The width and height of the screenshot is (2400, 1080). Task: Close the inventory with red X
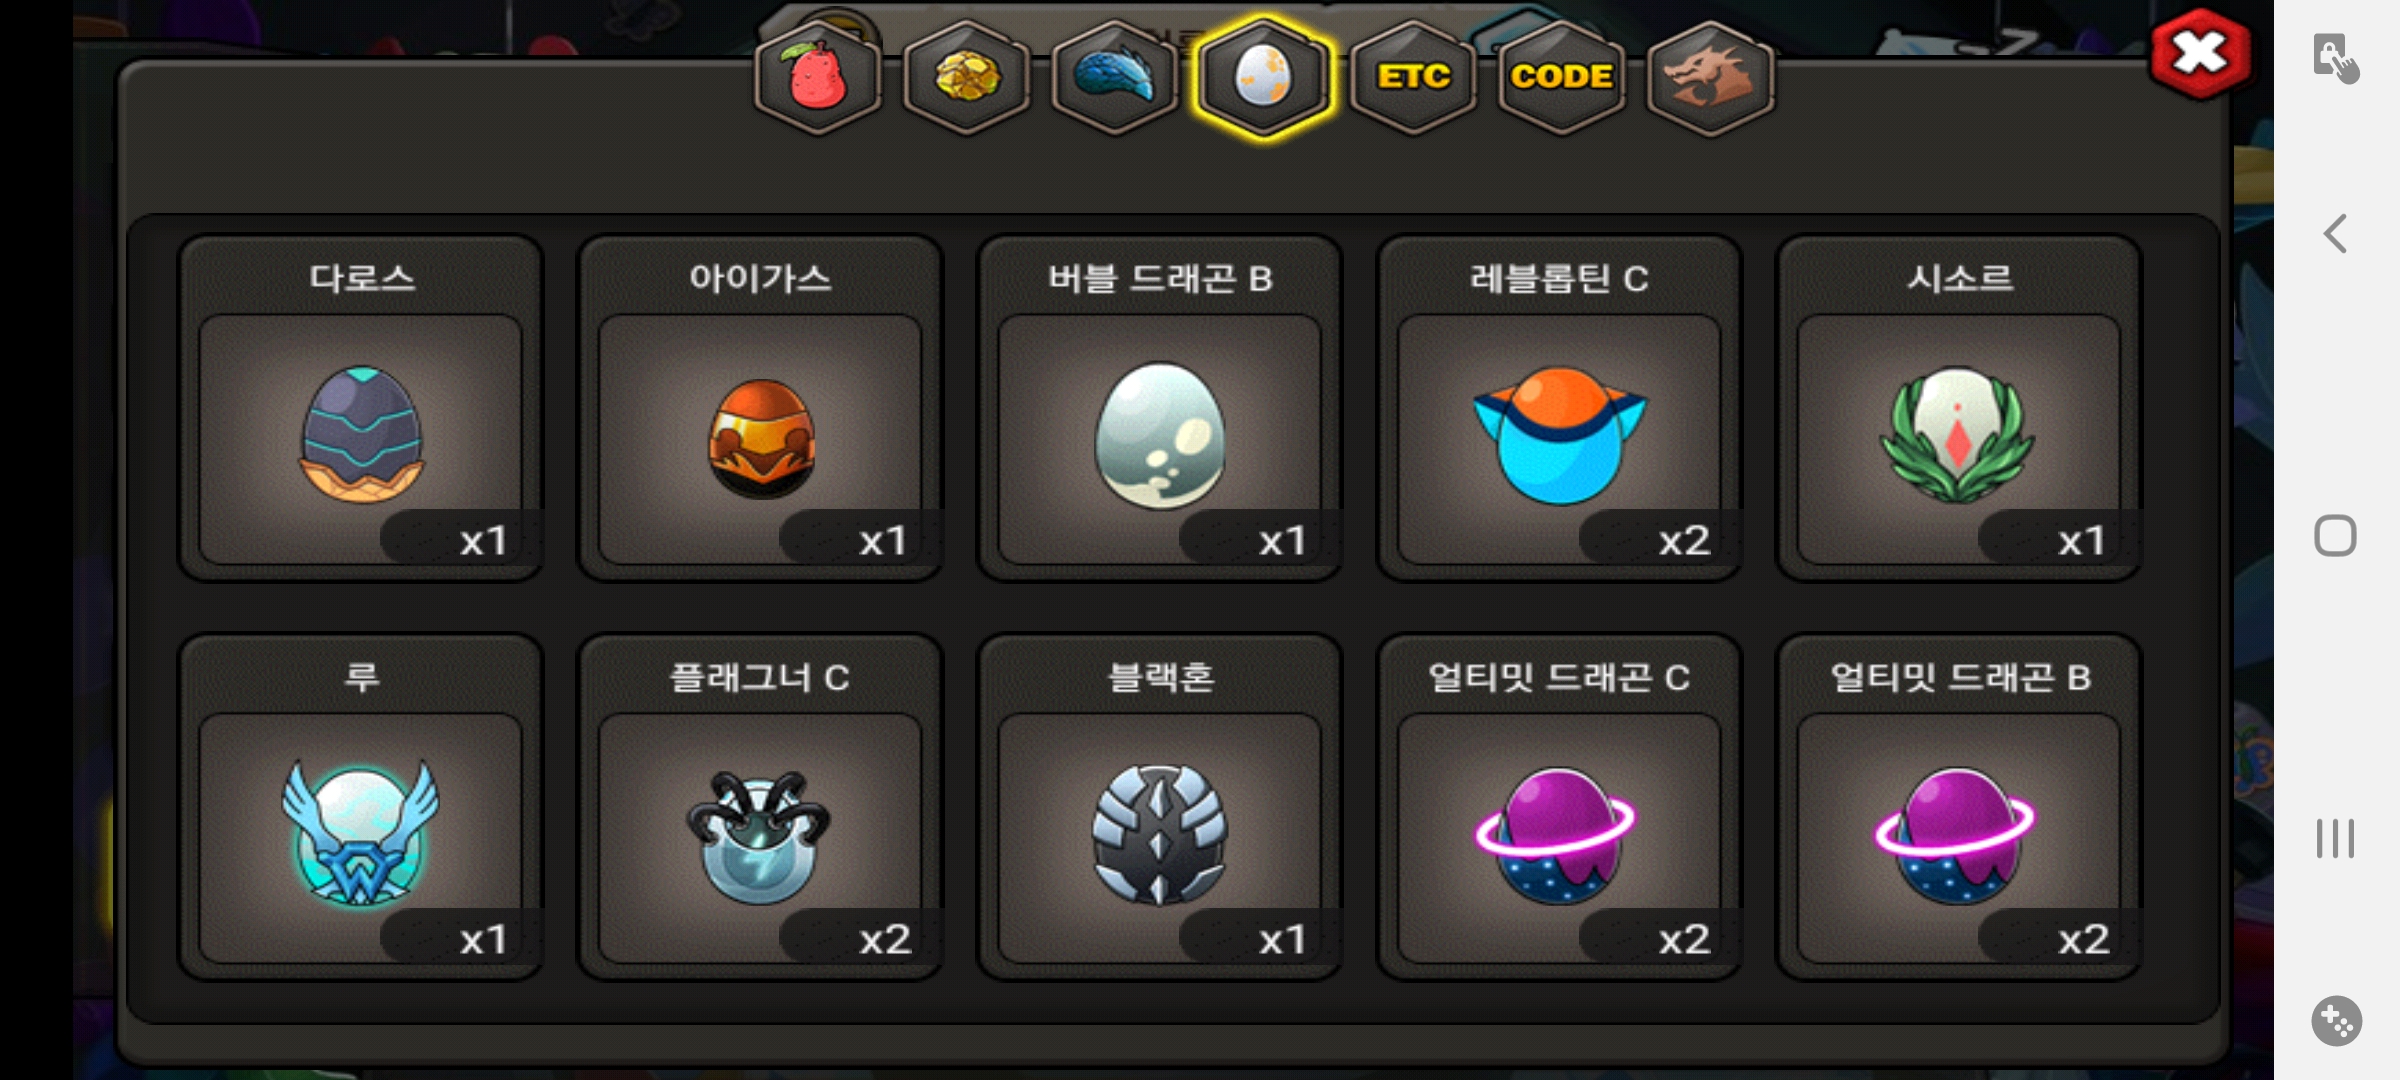pyautogui.click(x=2201, y=53)
